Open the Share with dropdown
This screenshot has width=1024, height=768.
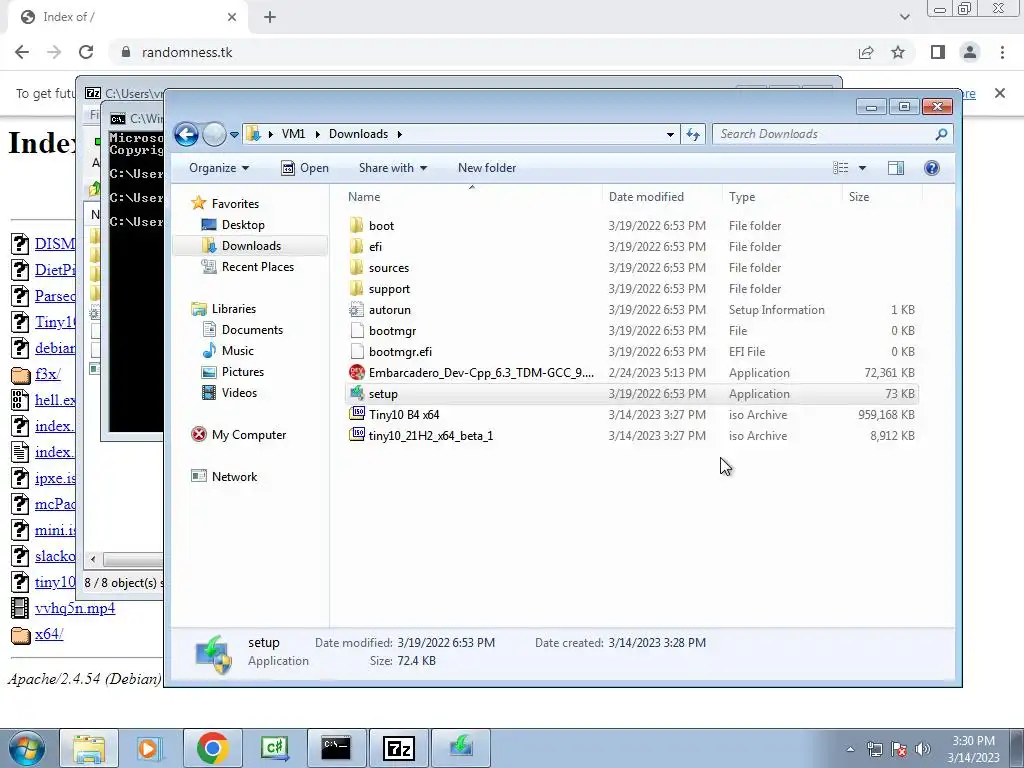pyautogui.click(x=392, y=168)
